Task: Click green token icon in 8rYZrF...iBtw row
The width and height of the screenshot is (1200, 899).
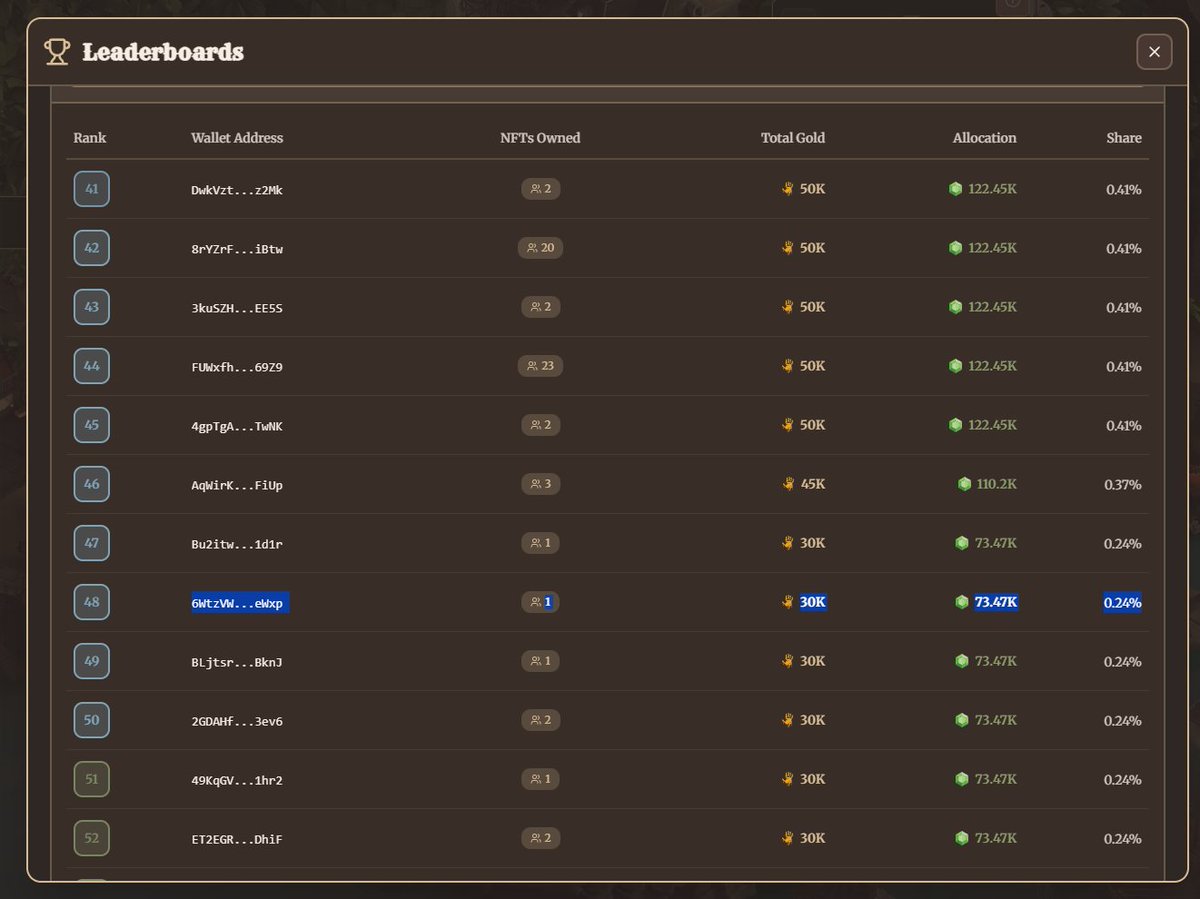Action: pos(955,248)
